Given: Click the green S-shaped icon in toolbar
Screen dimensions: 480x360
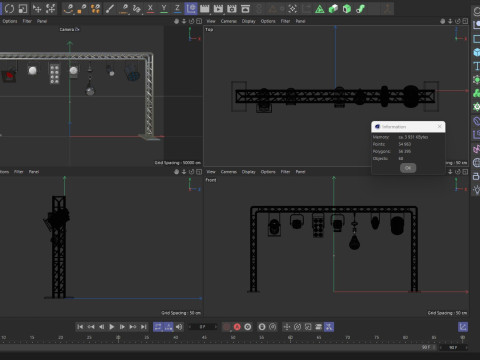Looking at the screenshot, I should [360, 9].
